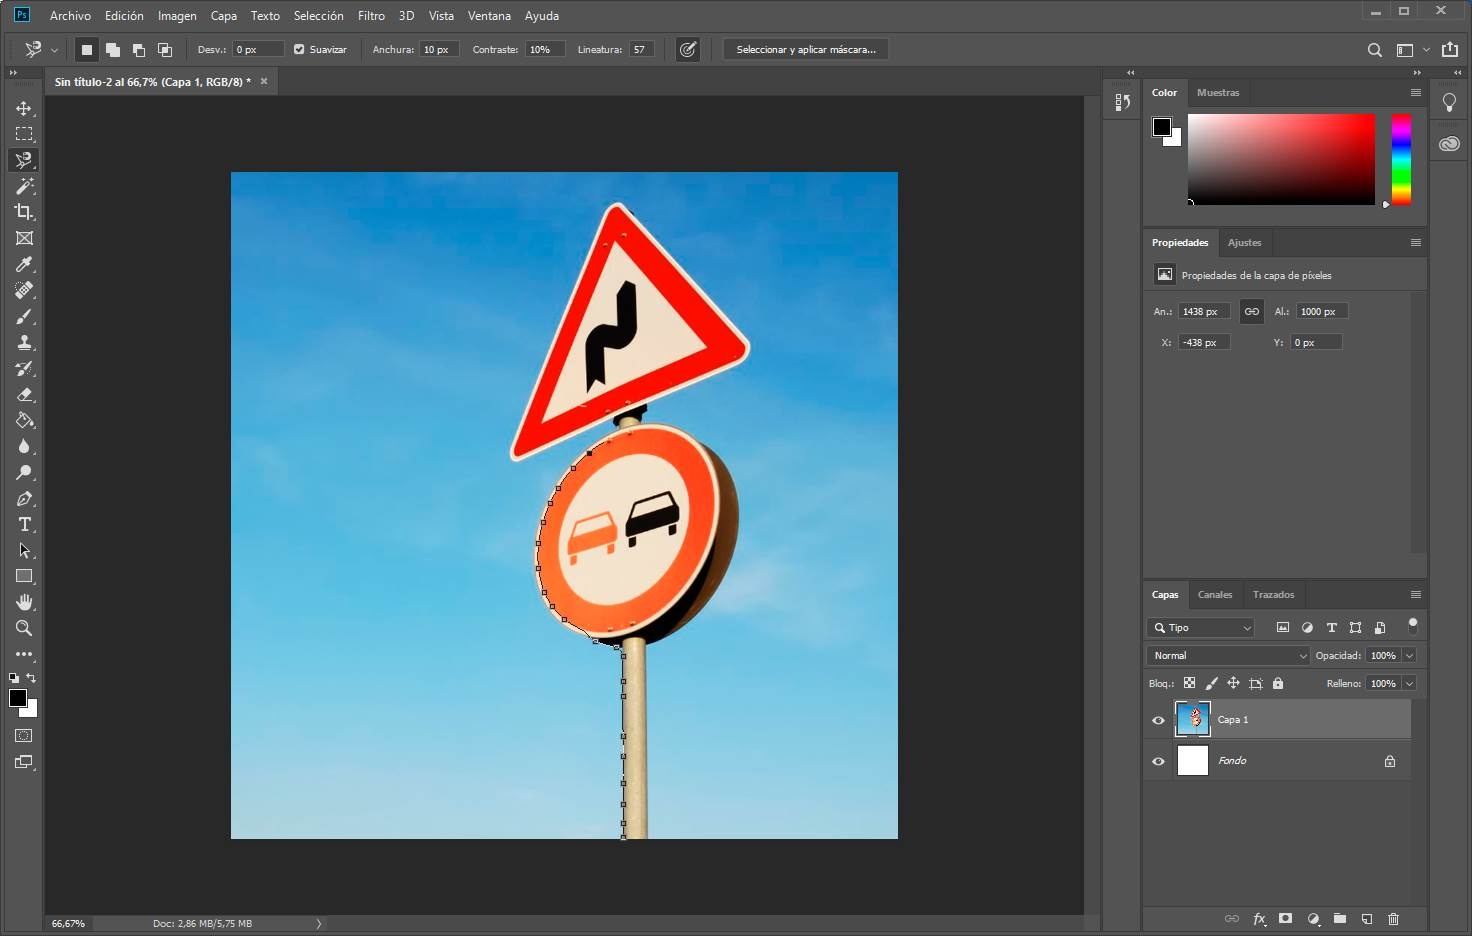The width and height of the screenshot is (1472, 936).
Task: Click the rainbow hue slider
Action: (x=1401, y=159)
